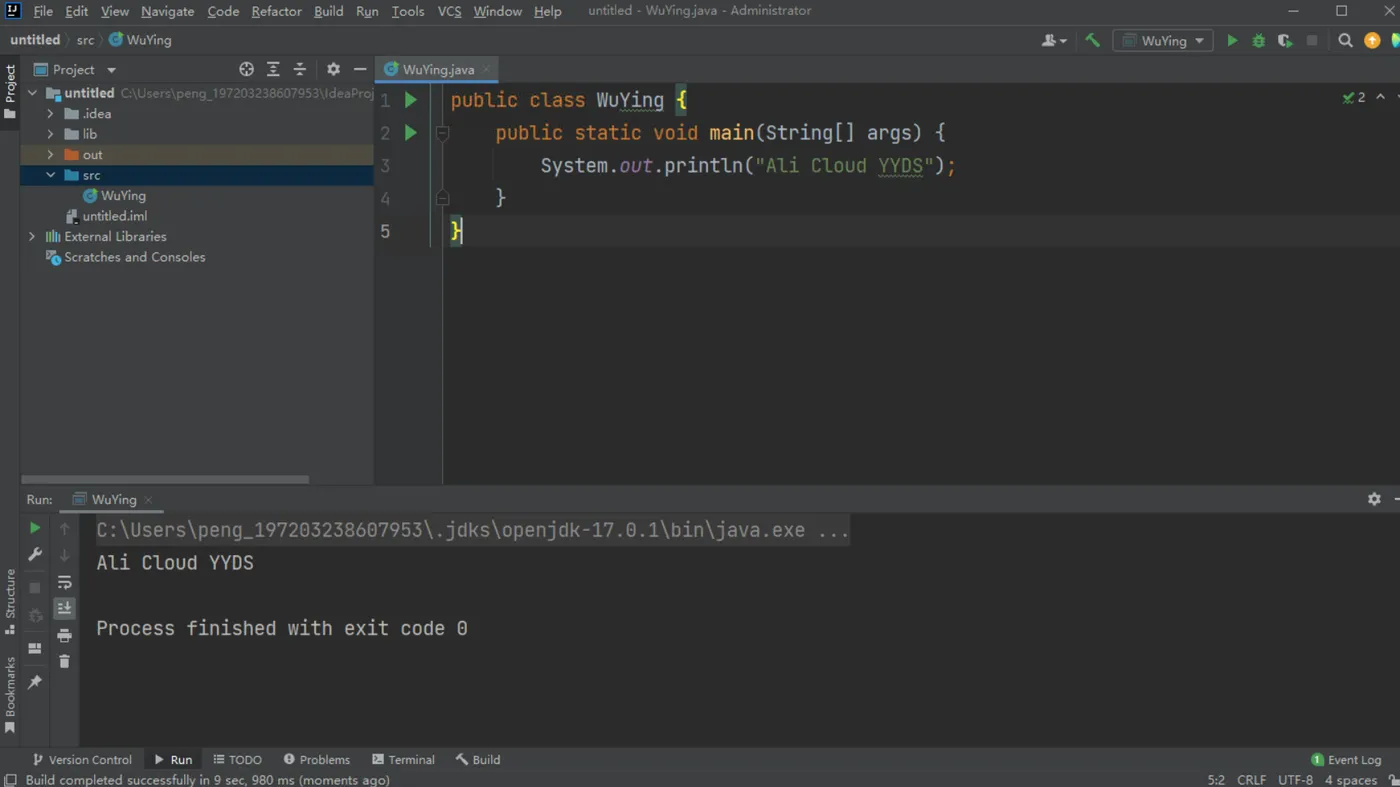
Task: Collapse all nodes in Project panel
Action: (299, 69)
